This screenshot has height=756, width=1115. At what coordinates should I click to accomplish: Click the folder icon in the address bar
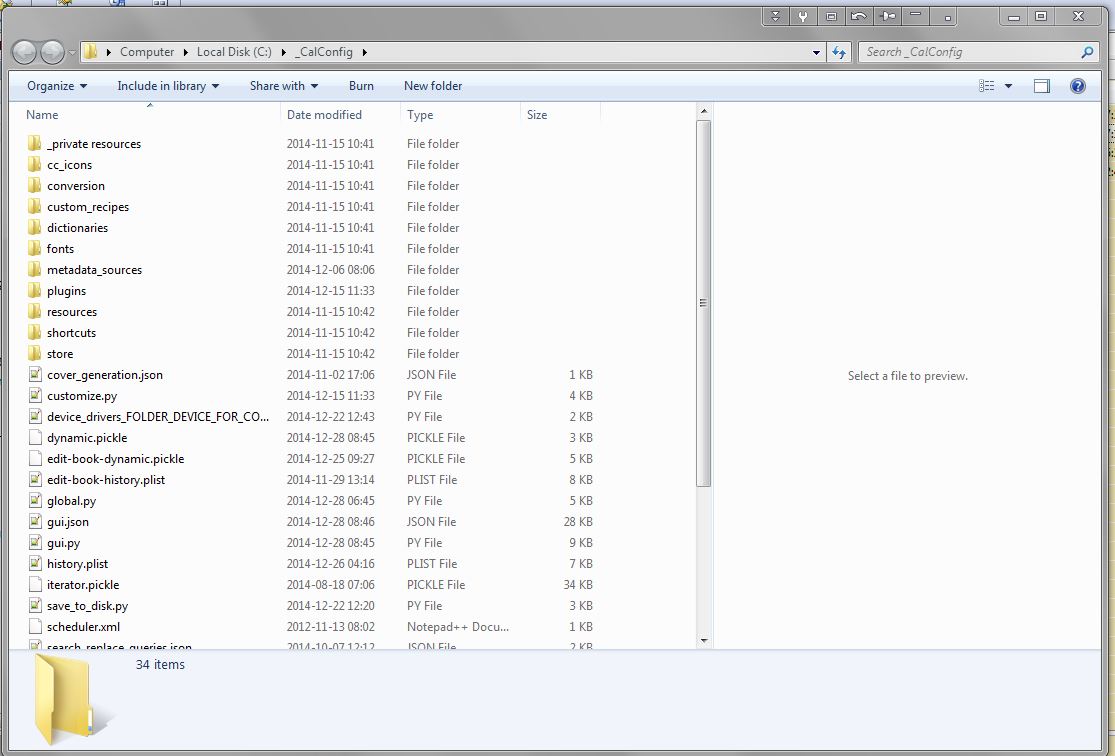[x=90, y=51]
